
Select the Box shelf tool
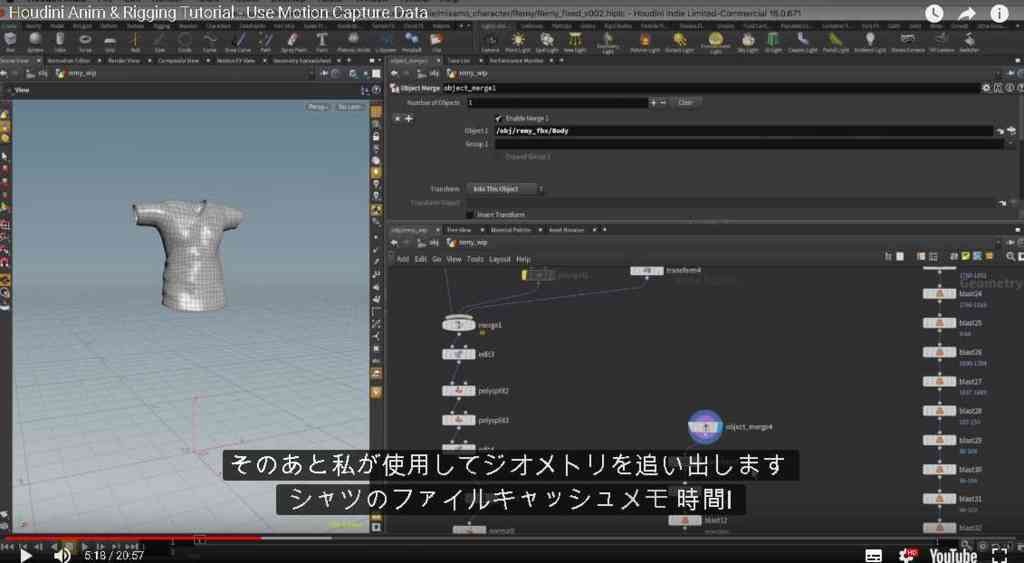(10, 41)
